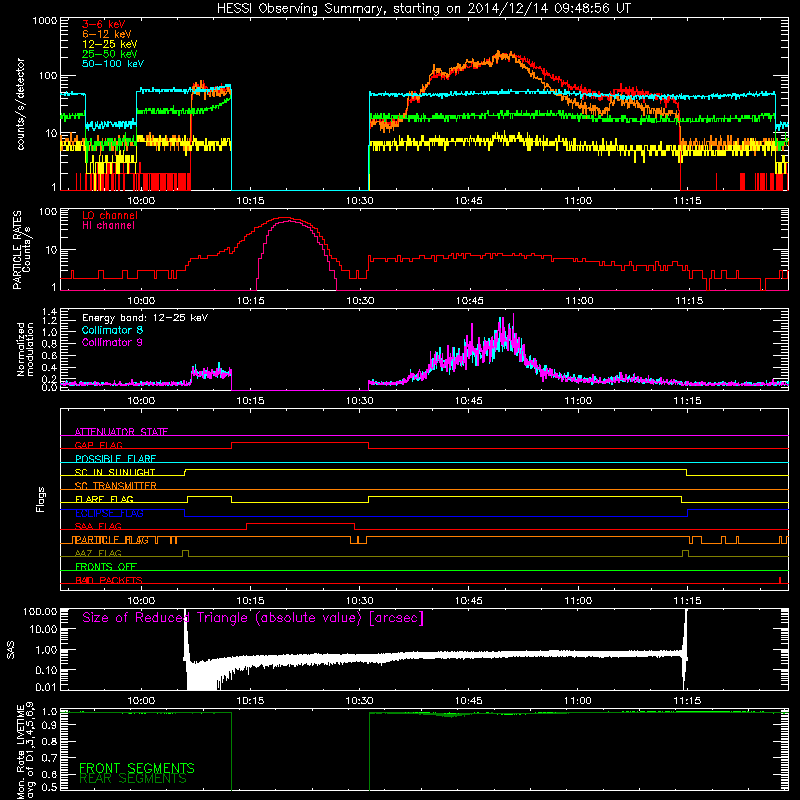Viewport: 800px width, 800px height.
Task: Click the Normalized modulation axis label
Action: pos(25,349)
